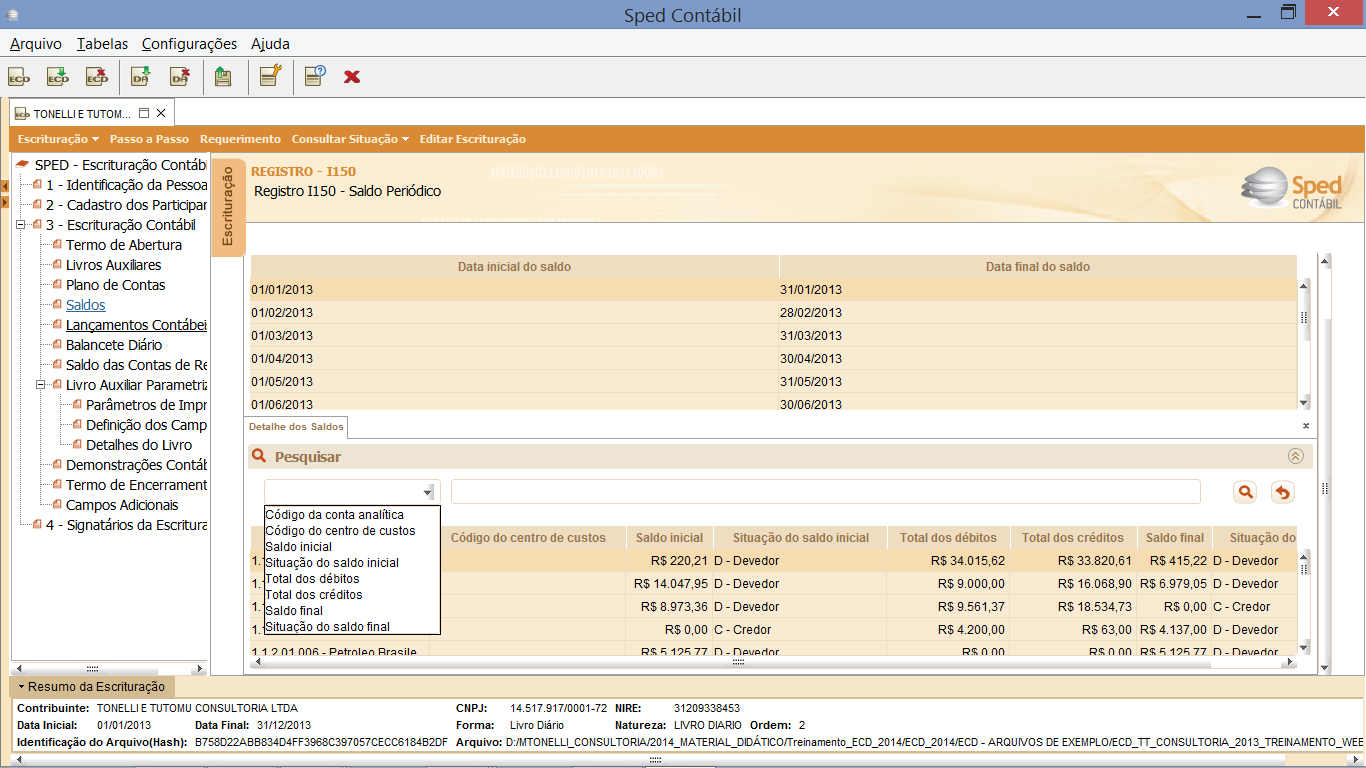This screenshot has width=1366, height=768.
Task: Open the Configurações menu
Action: tap(189, 44)
